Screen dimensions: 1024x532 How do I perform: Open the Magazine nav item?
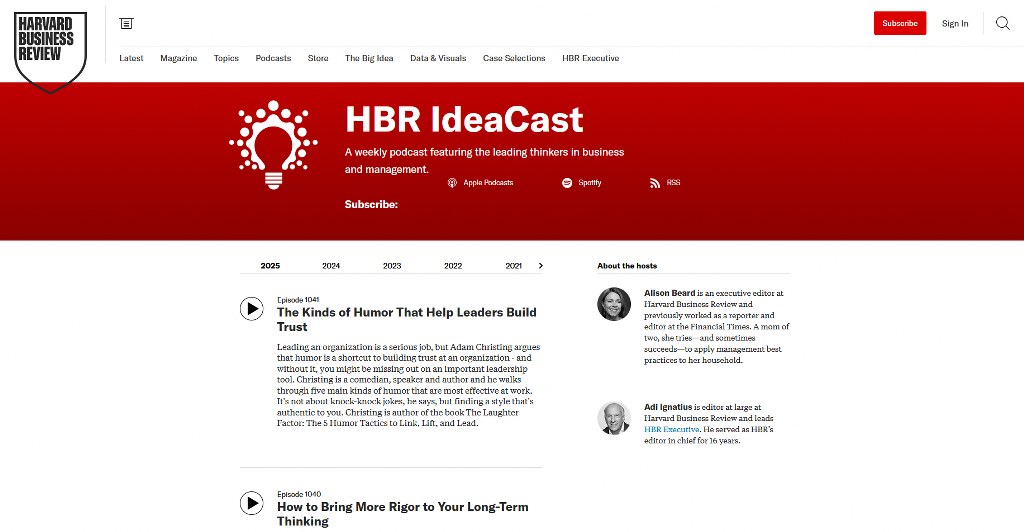click(178, 58)
